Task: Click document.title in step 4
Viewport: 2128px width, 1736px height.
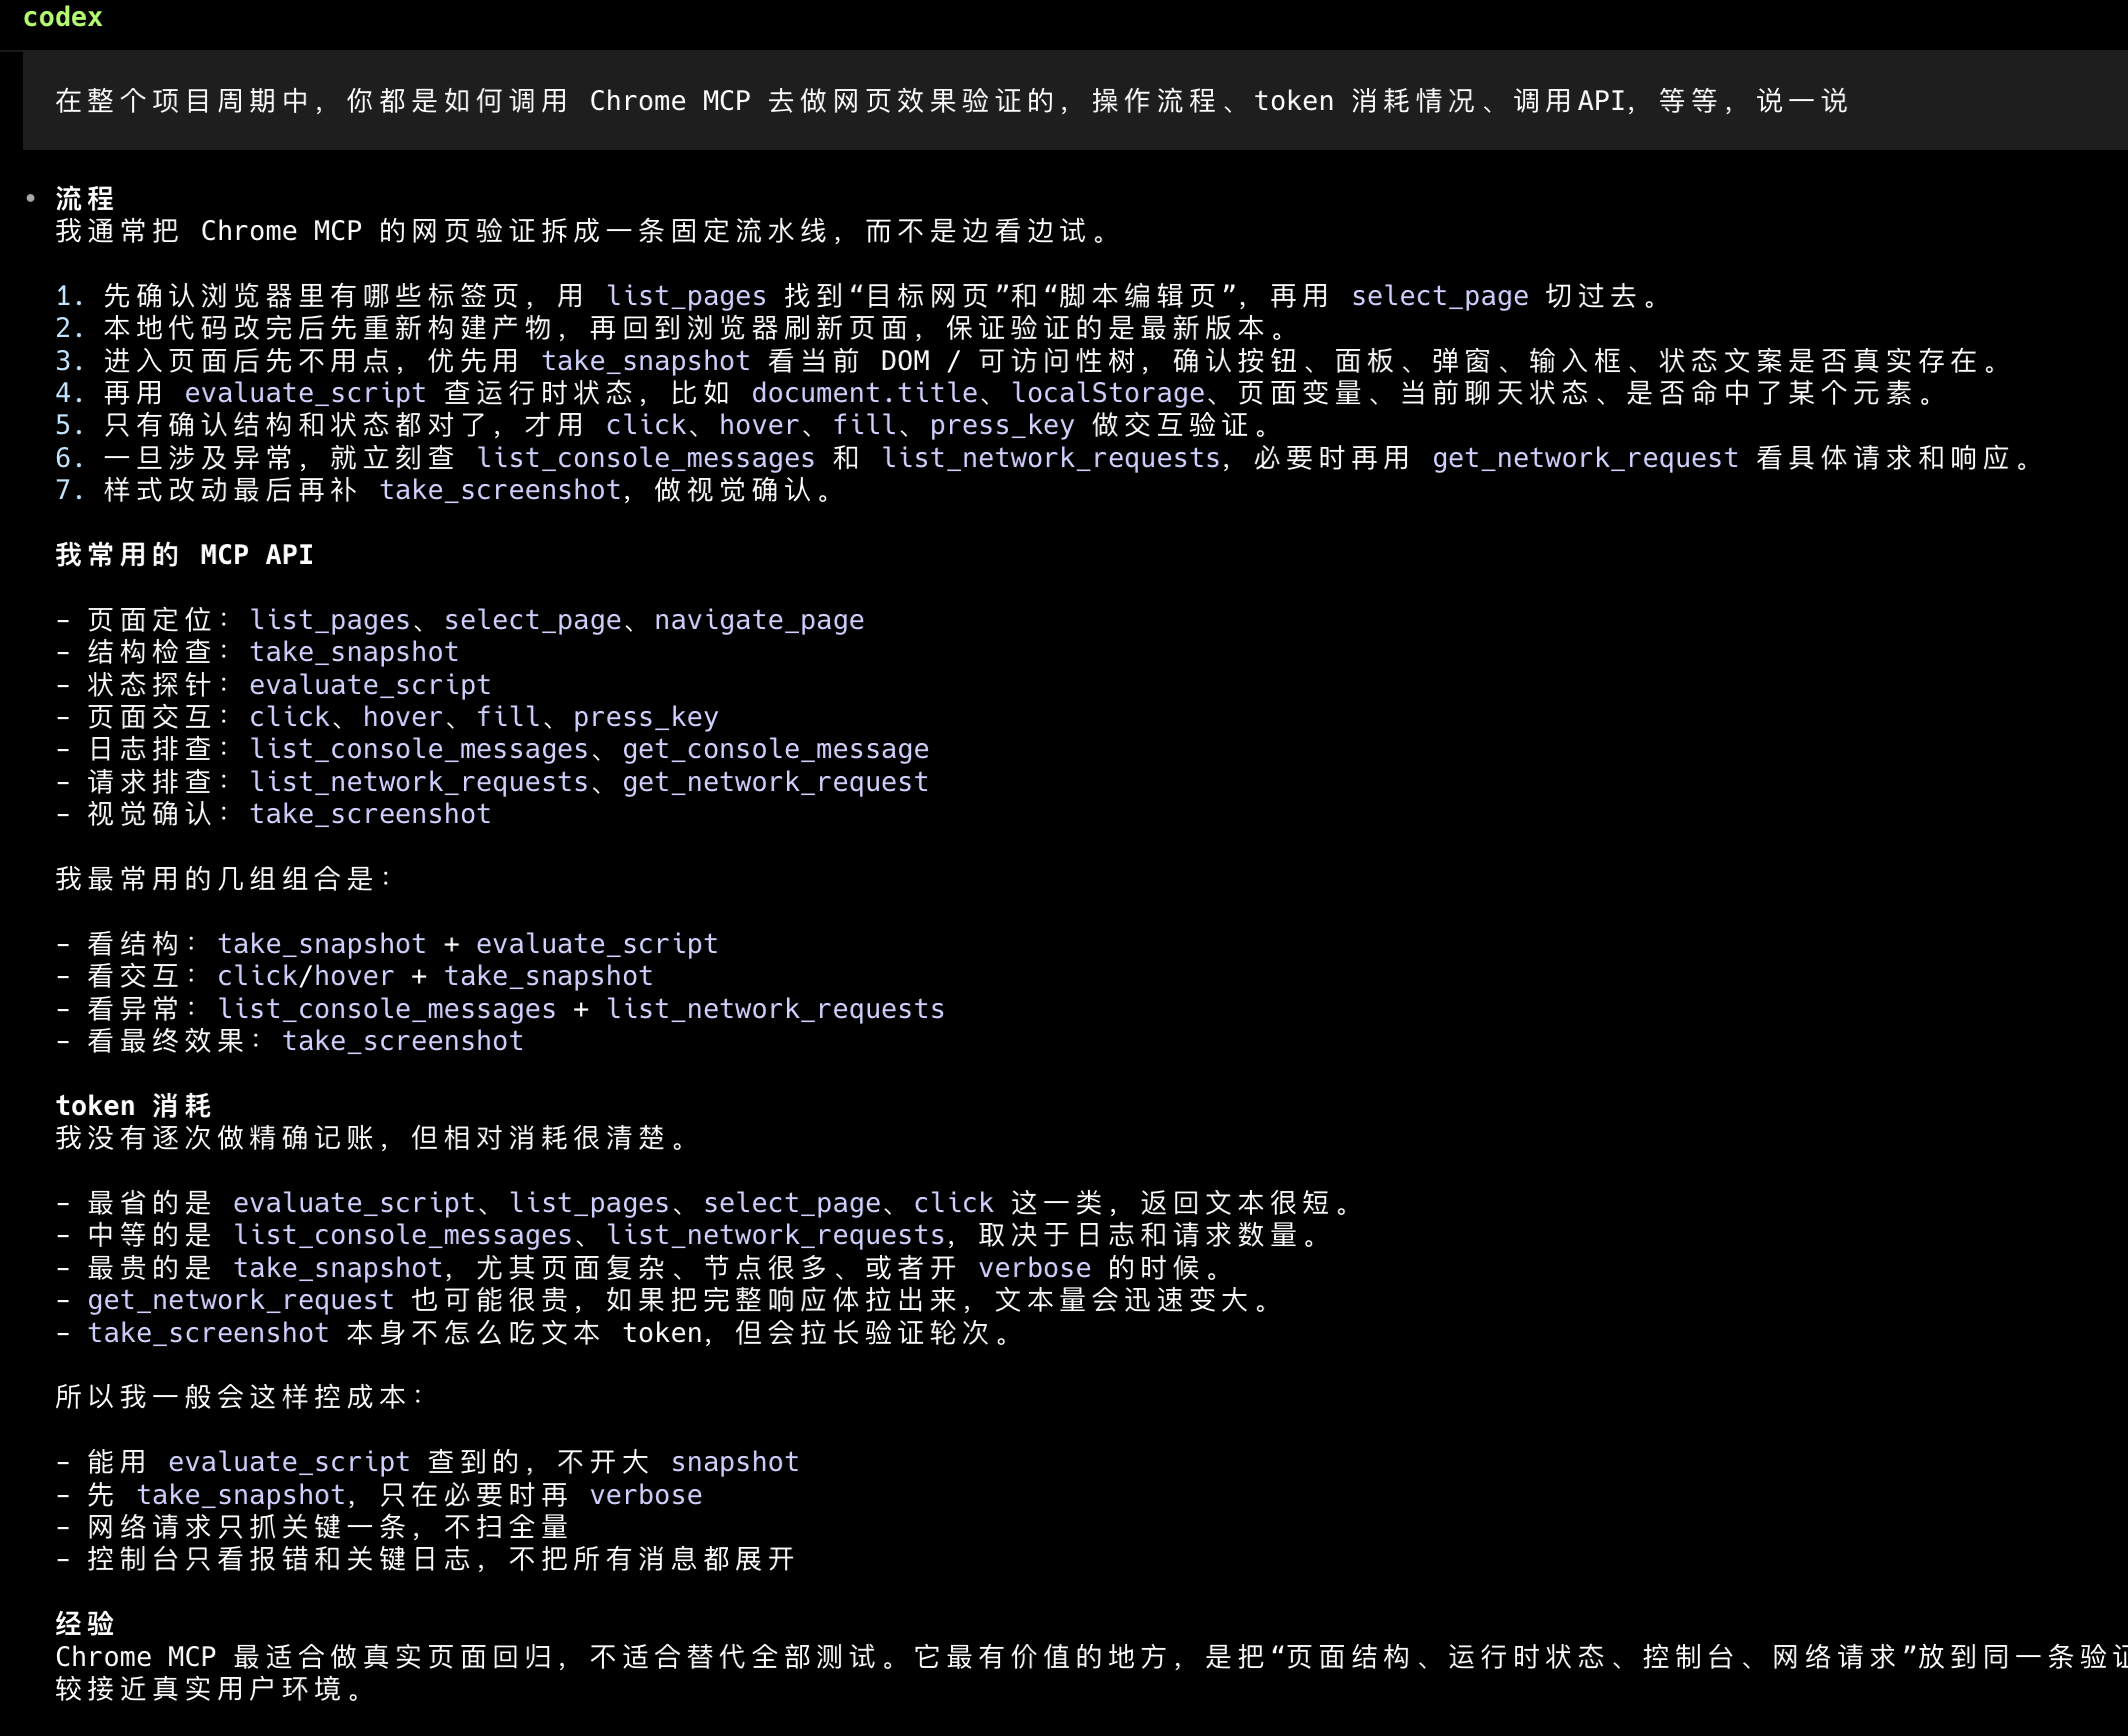Action: pos(864,393)
